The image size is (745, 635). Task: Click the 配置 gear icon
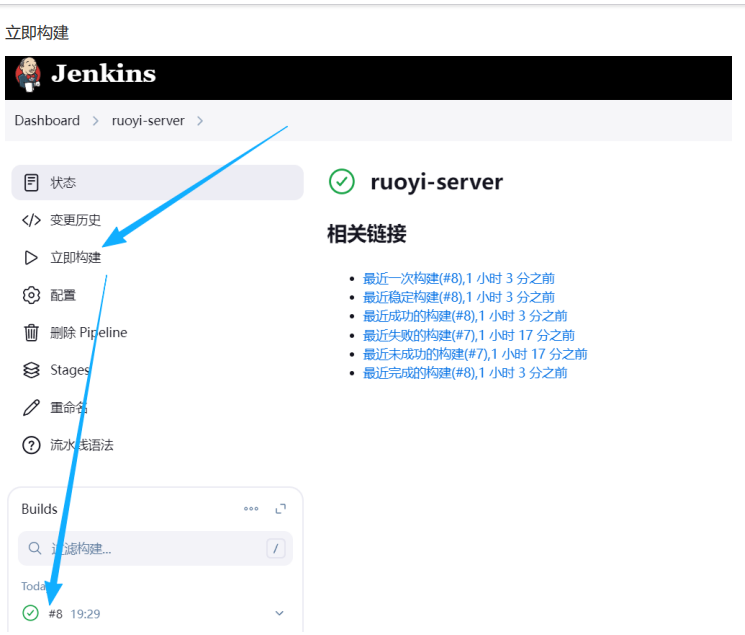(x=31, y=295)
